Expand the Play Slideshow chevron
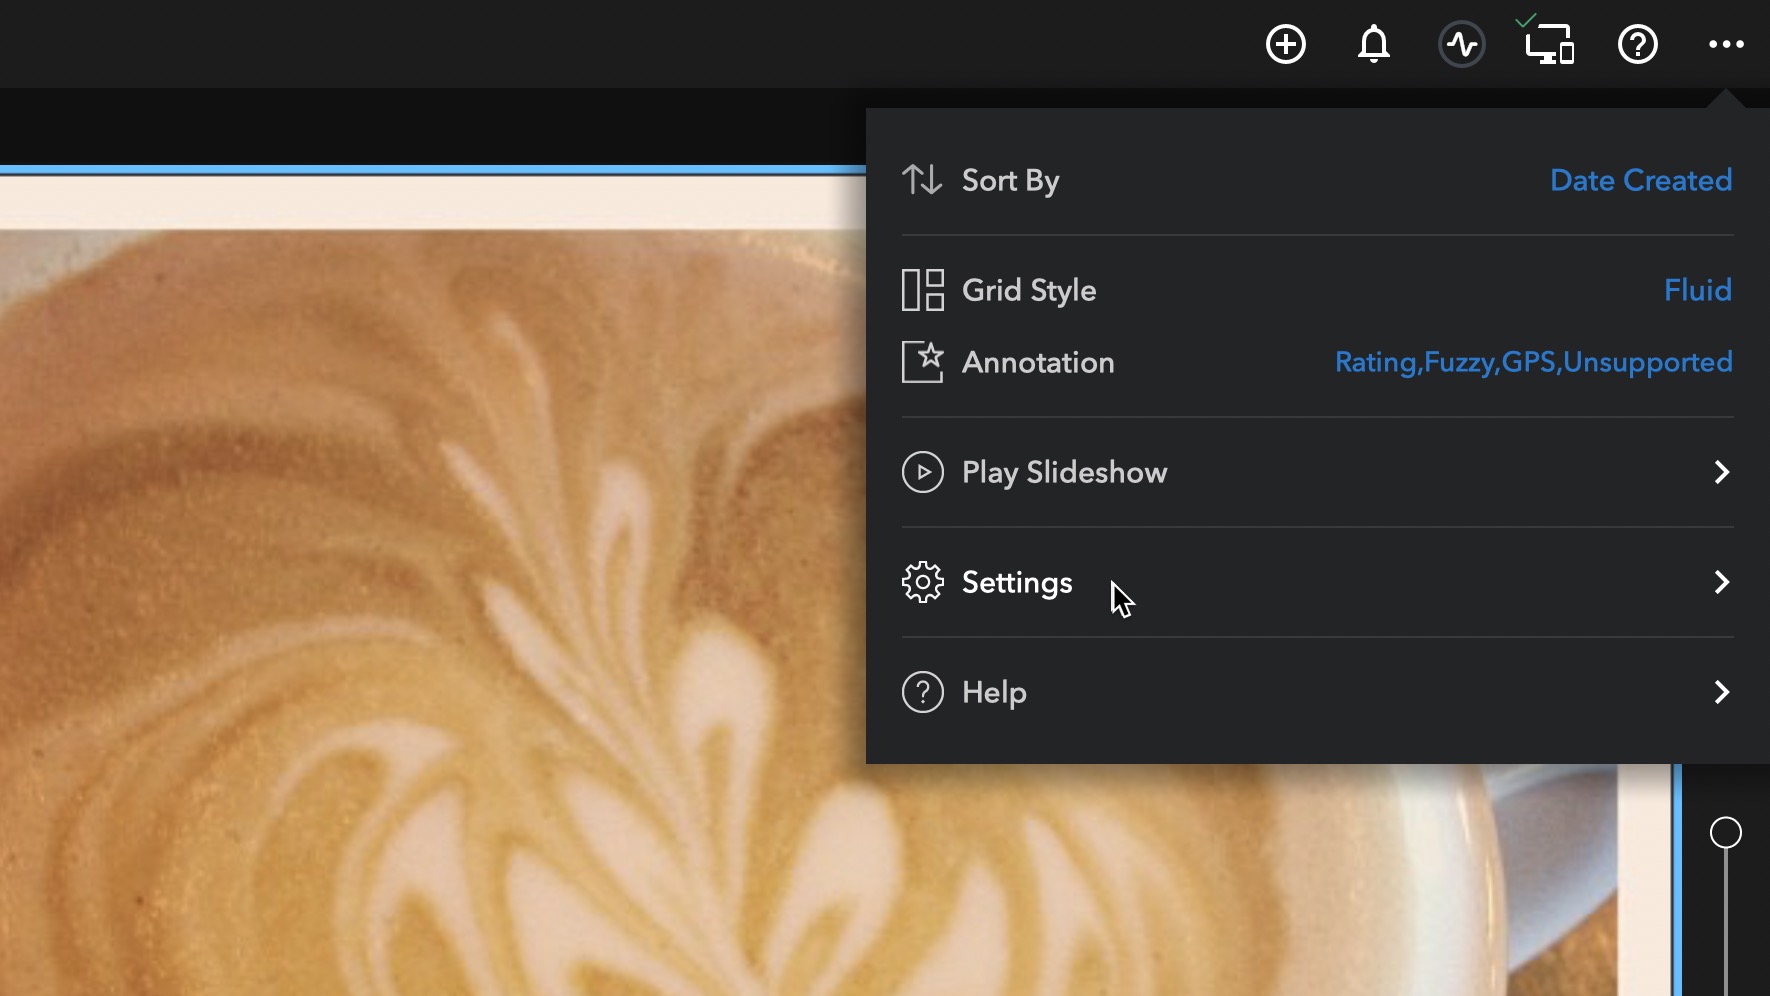This screenshot has height=996, width=1770. [x=1721, y=472]
